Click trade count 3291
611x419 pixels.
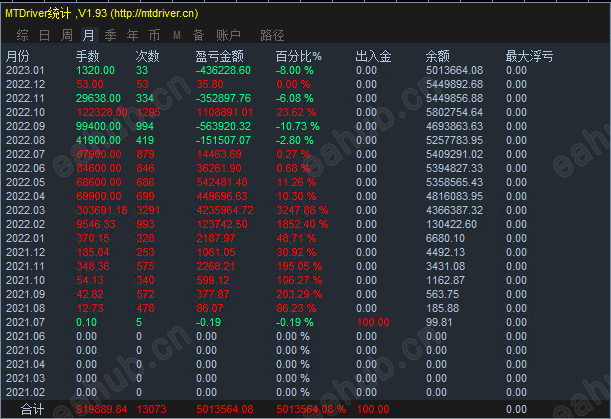pyautogui.click(x=148, y=210)
